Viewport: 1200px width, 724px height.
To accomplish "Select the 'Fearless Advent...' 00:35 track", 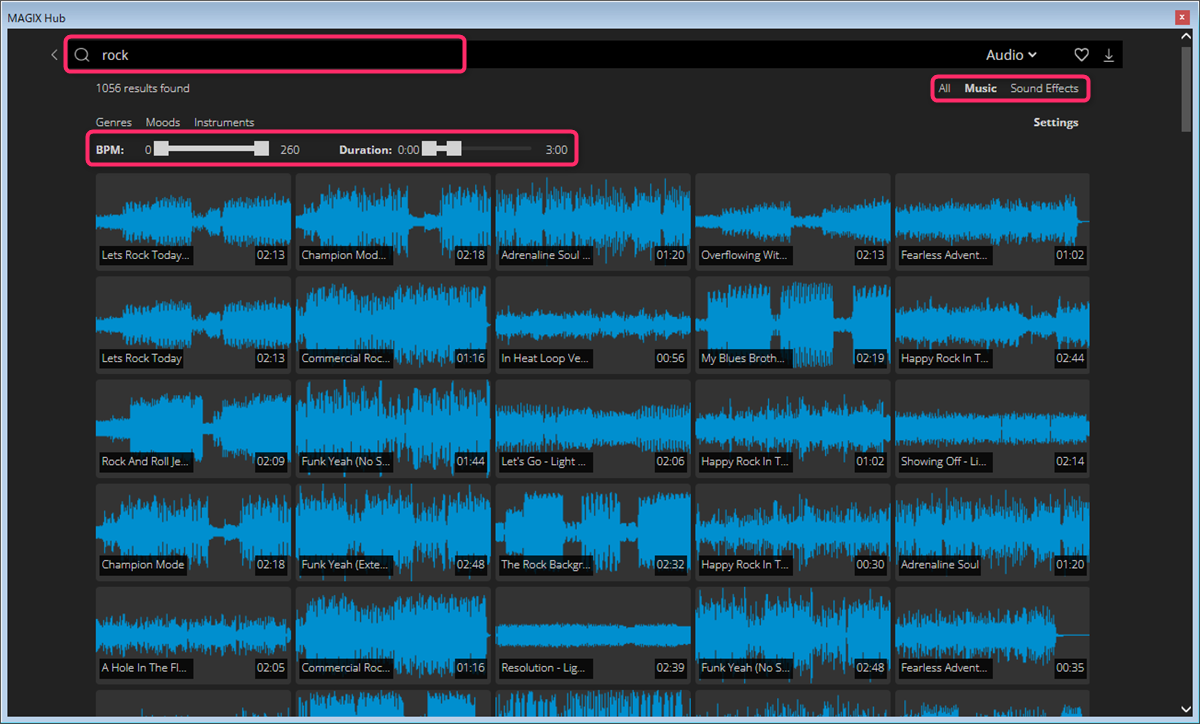I will pos(993,634).
